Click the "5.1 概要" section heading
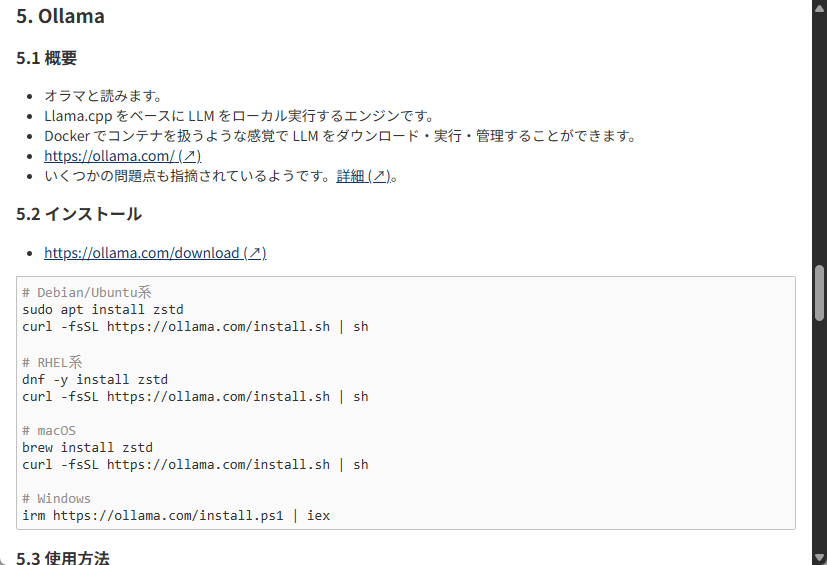827x565 pixels. point(47,59)
